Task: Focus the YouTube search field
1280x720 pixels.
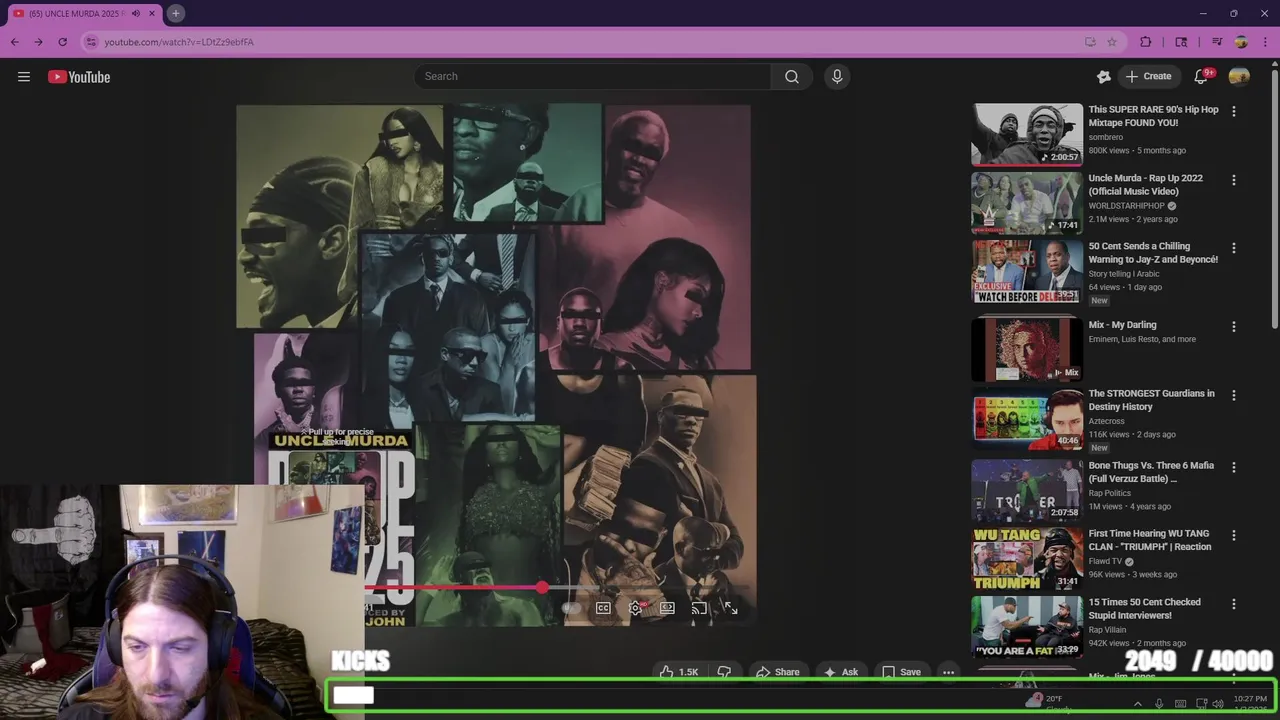Action: point(592,77)
